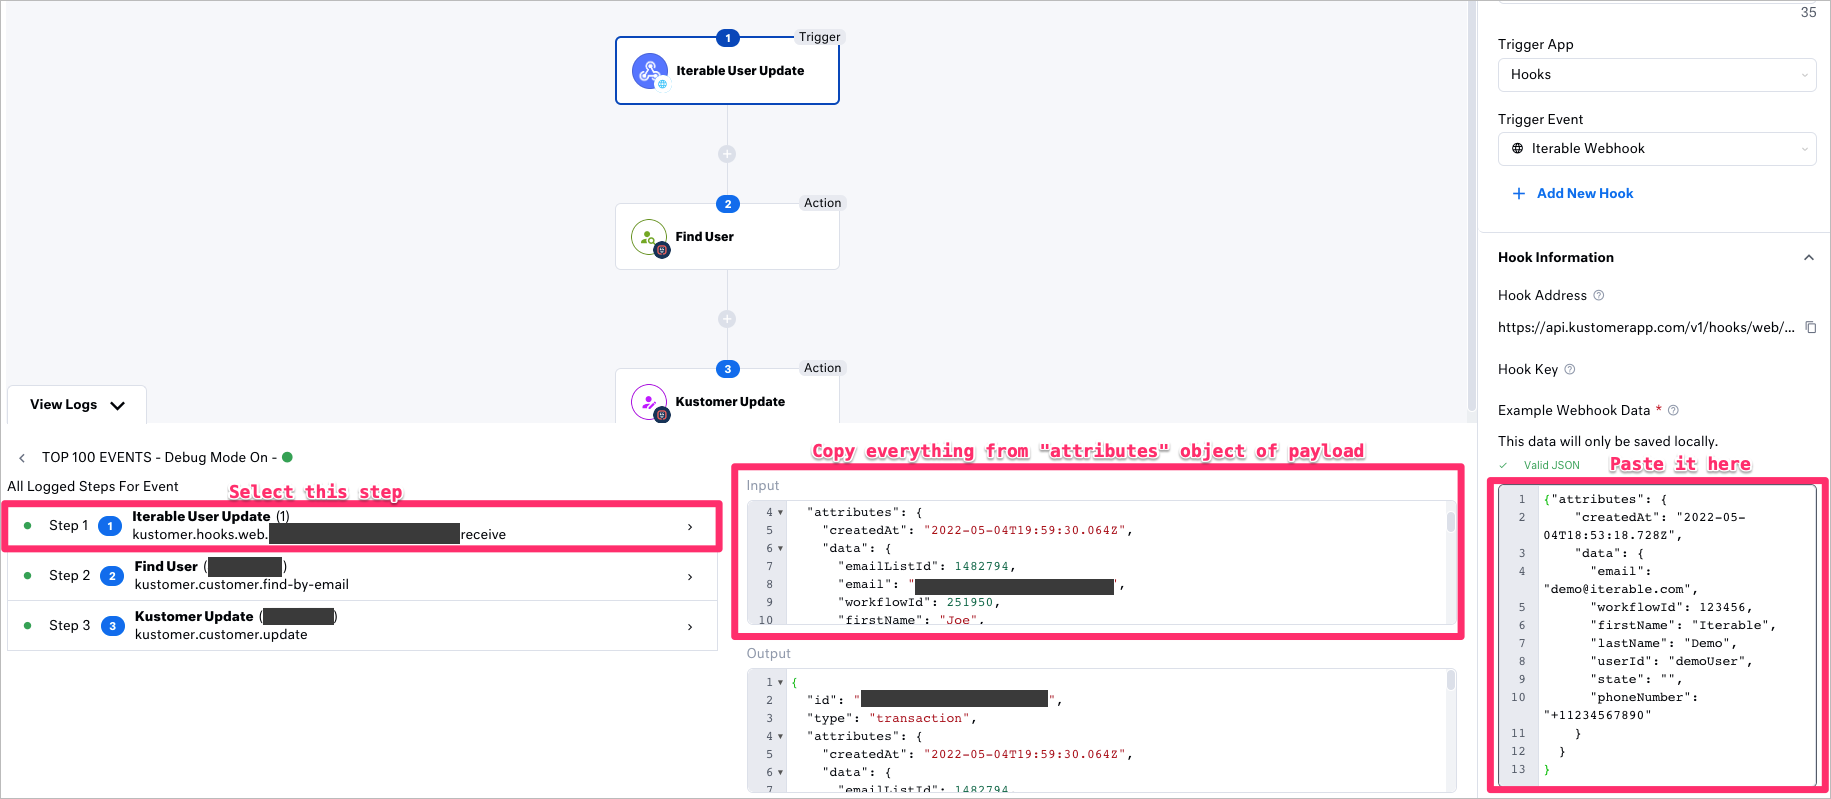Click the Debug Mode green status dot
This screenshot has height=799, width=1831.
pos(287,457)
